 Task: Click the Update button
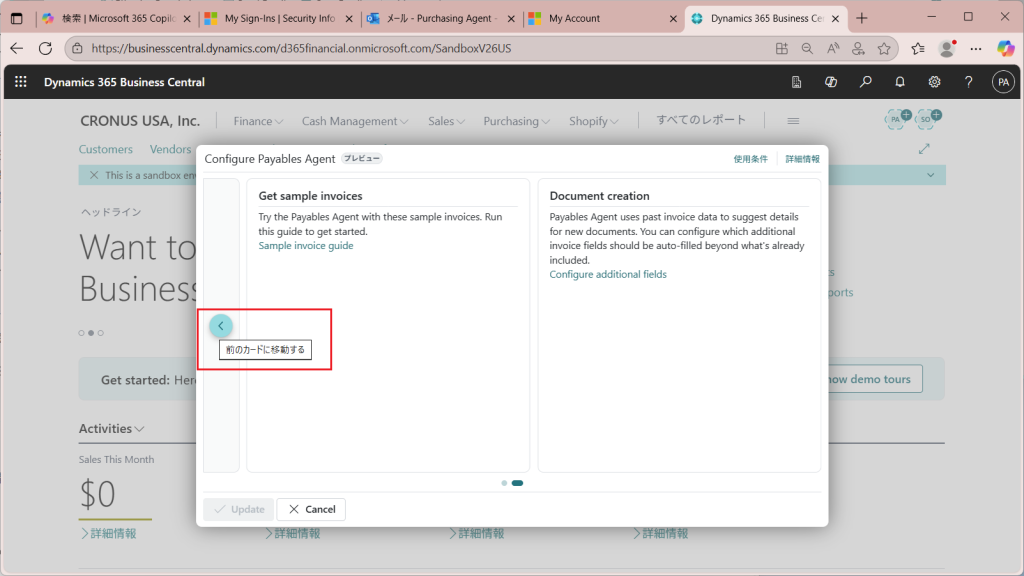coord(238,509)
